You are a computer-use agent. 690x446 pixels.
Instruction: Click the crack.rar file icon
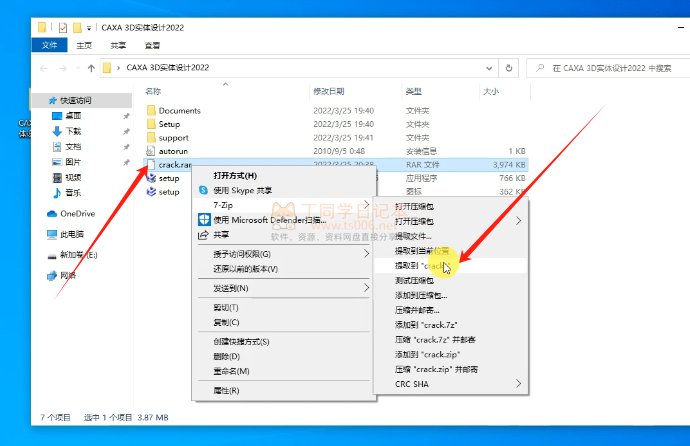151,165
